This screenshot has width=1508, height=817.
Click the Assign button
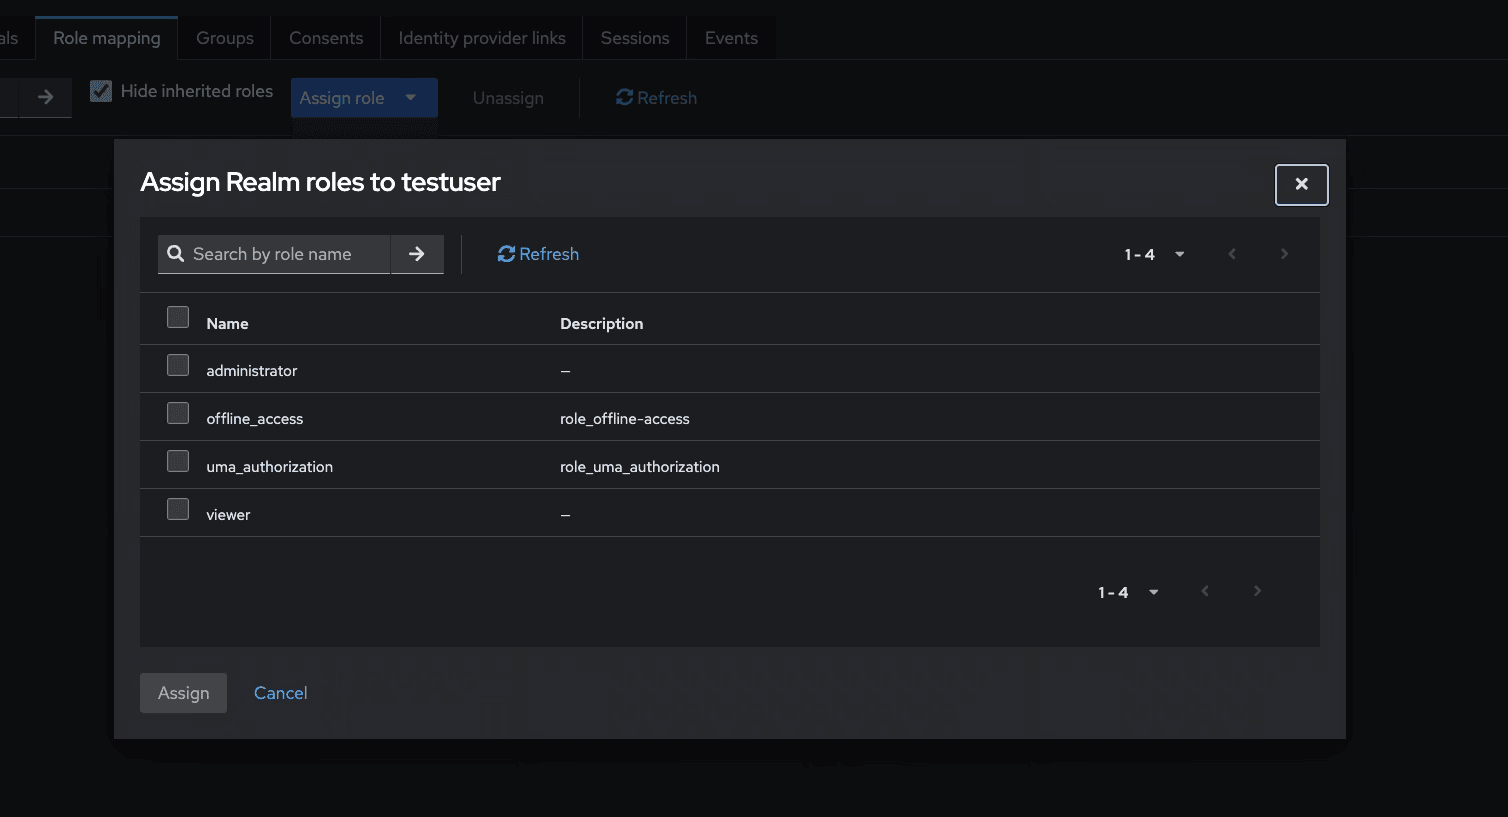click(x=183, y=693)
